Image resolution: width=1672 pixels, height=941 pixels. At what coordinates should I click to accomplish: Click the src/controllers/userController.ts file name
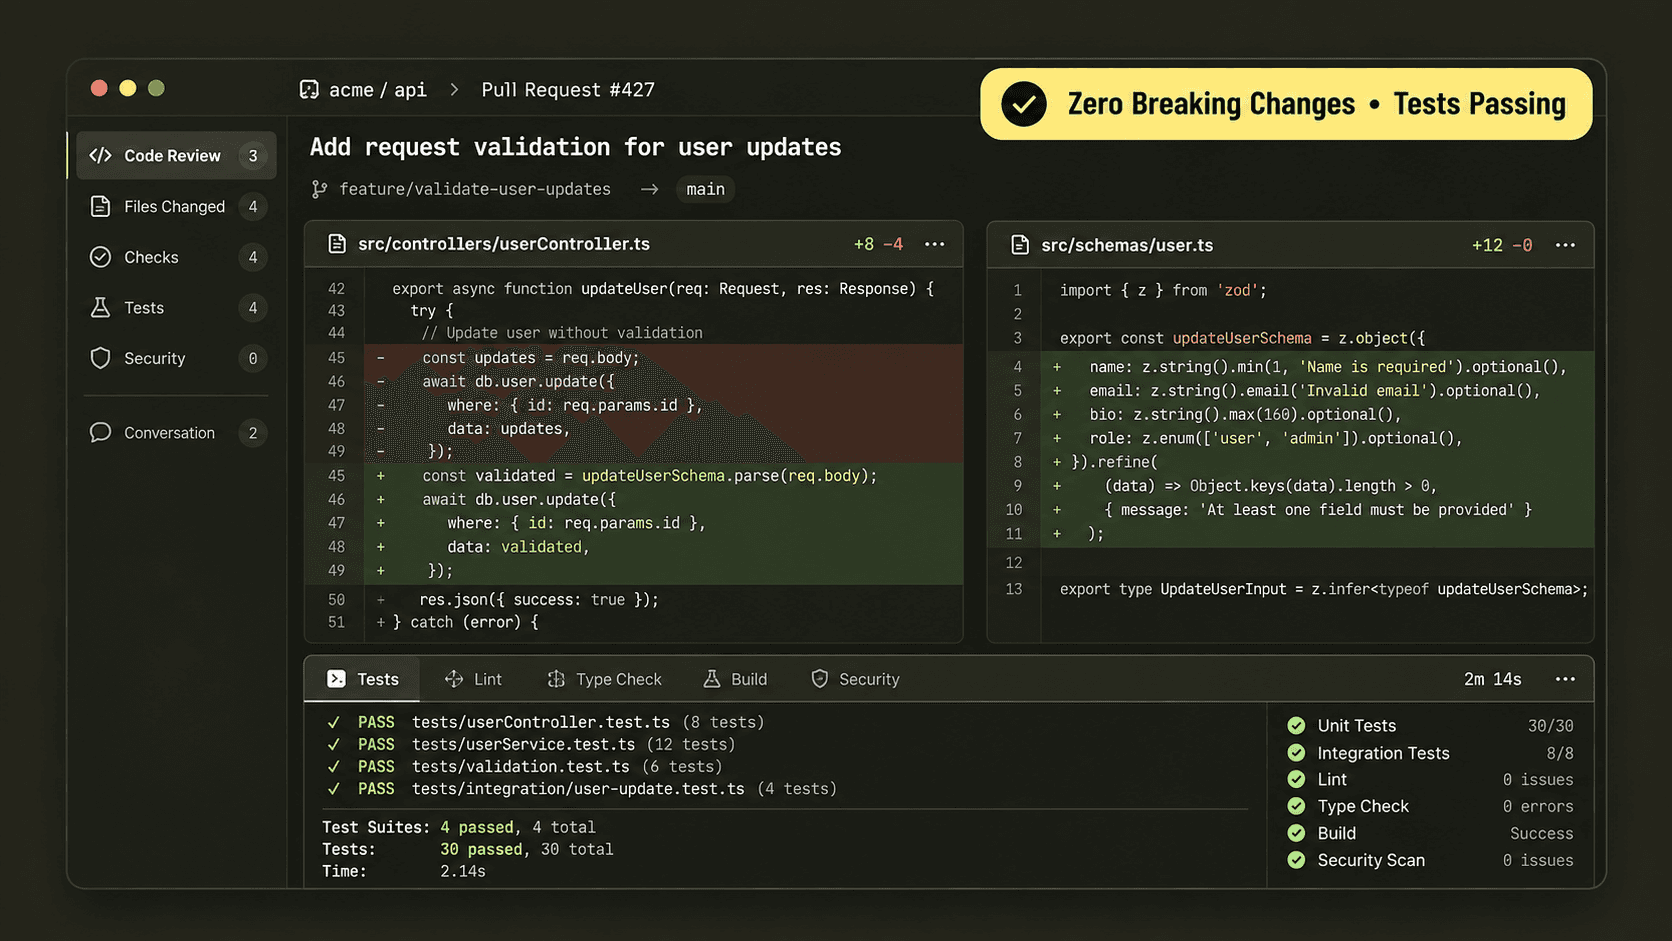point(504,244)
